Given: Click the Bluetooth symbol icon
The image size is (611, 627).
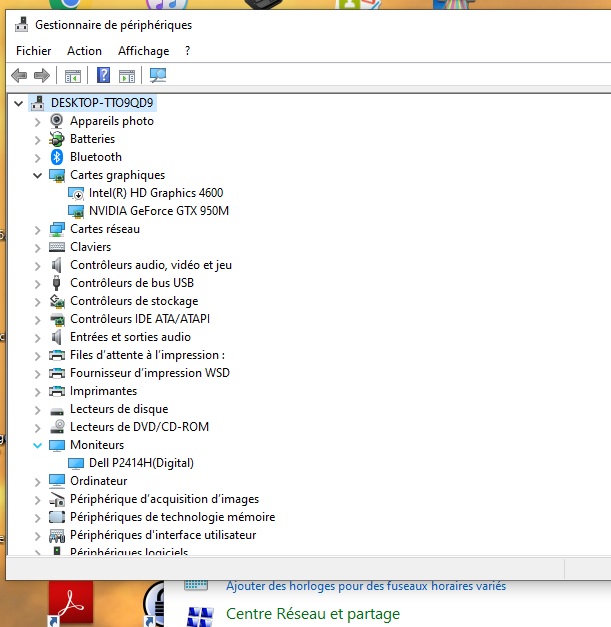Looking at the screenshot, I should tap(57, 157).
